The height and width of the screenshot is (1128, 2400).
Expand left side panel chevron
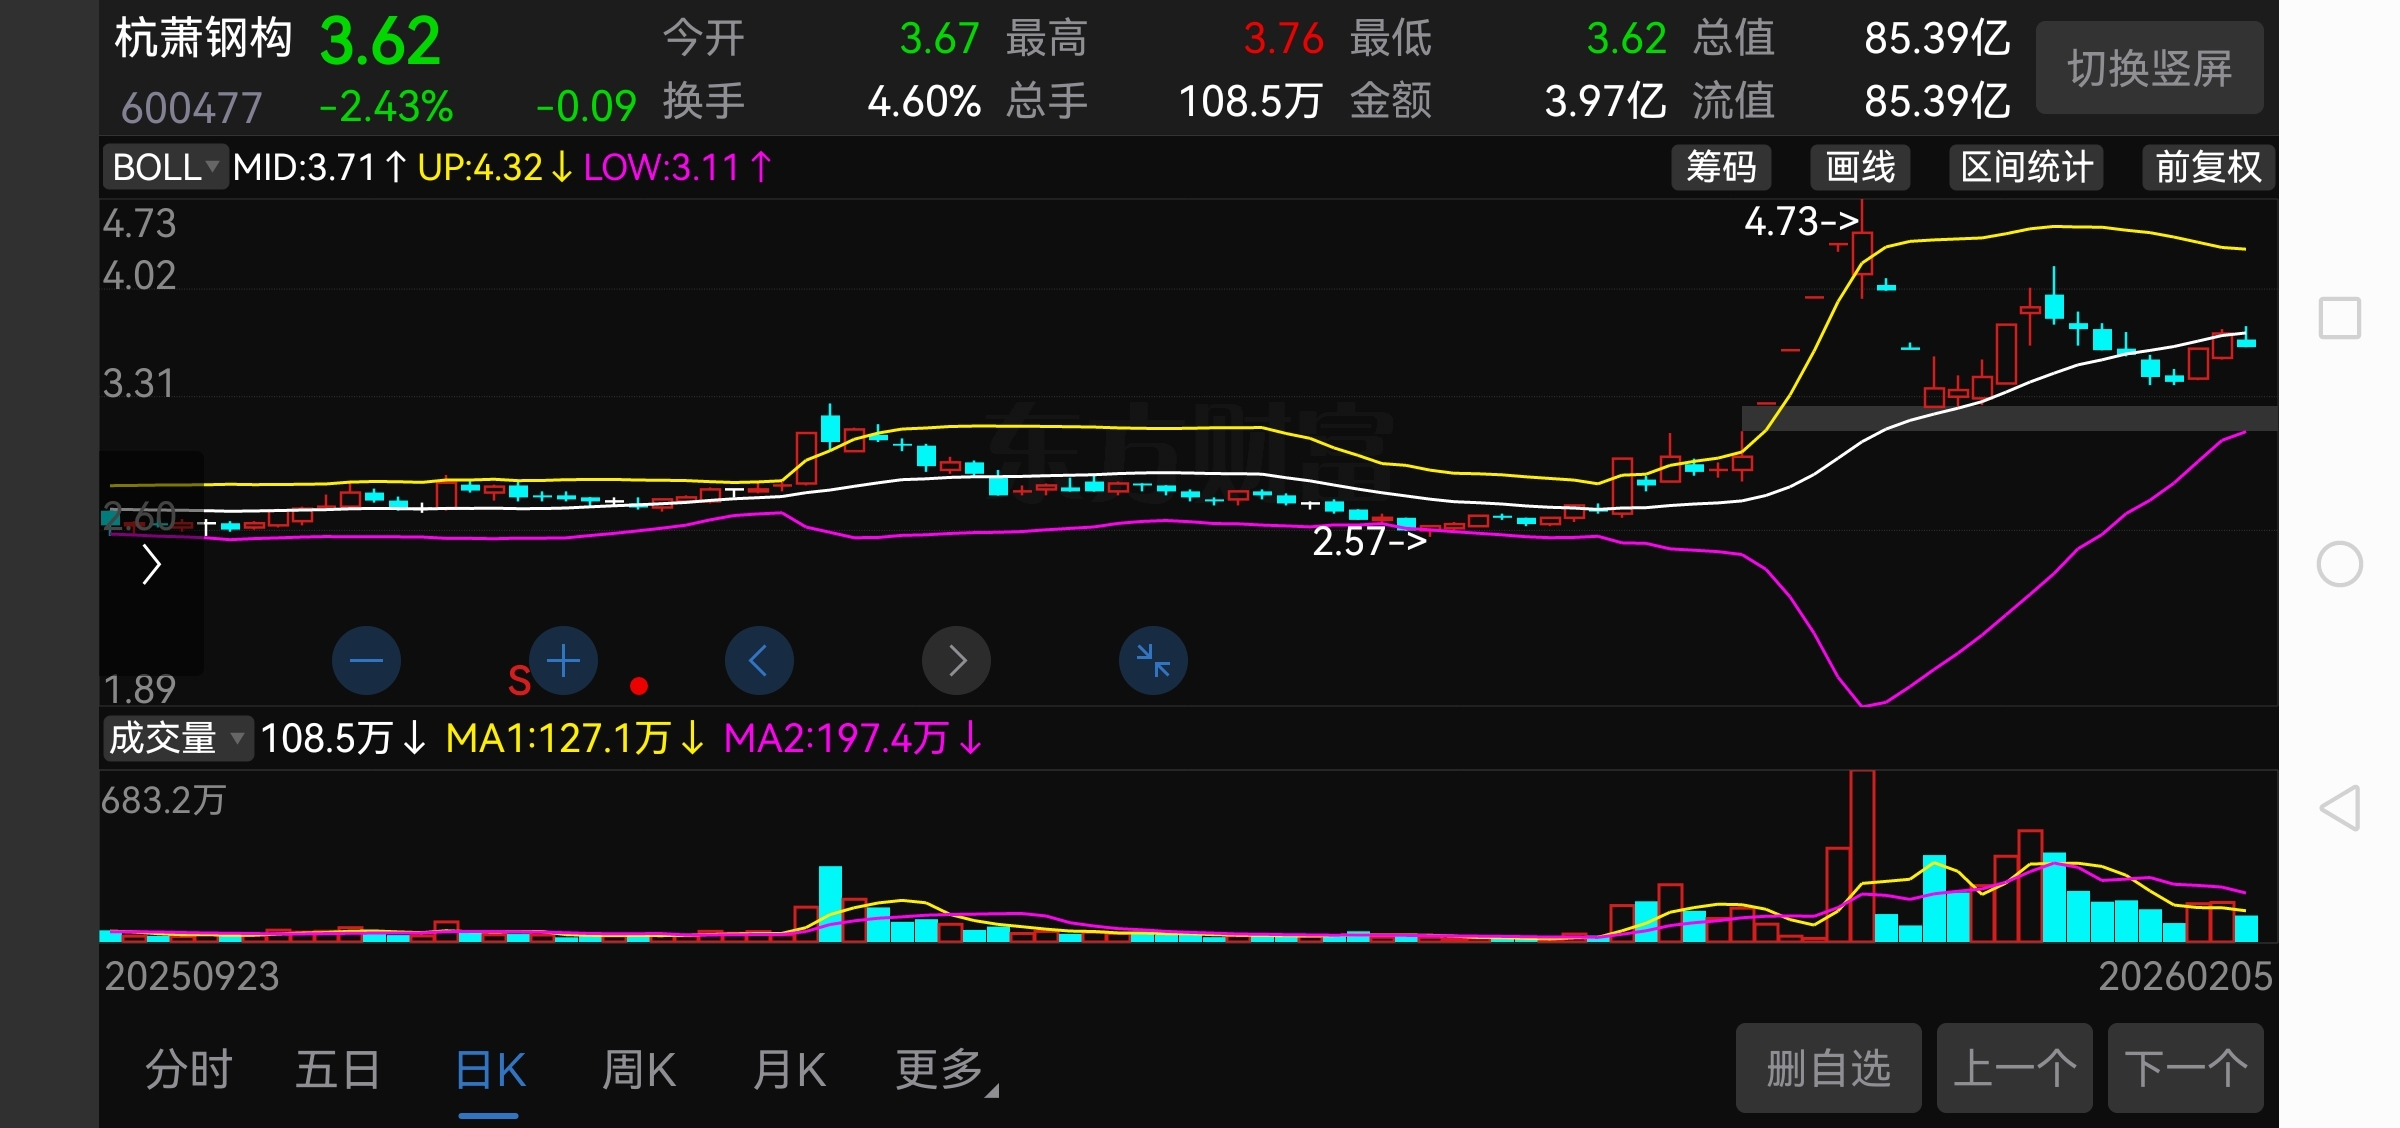click(152, 565)
